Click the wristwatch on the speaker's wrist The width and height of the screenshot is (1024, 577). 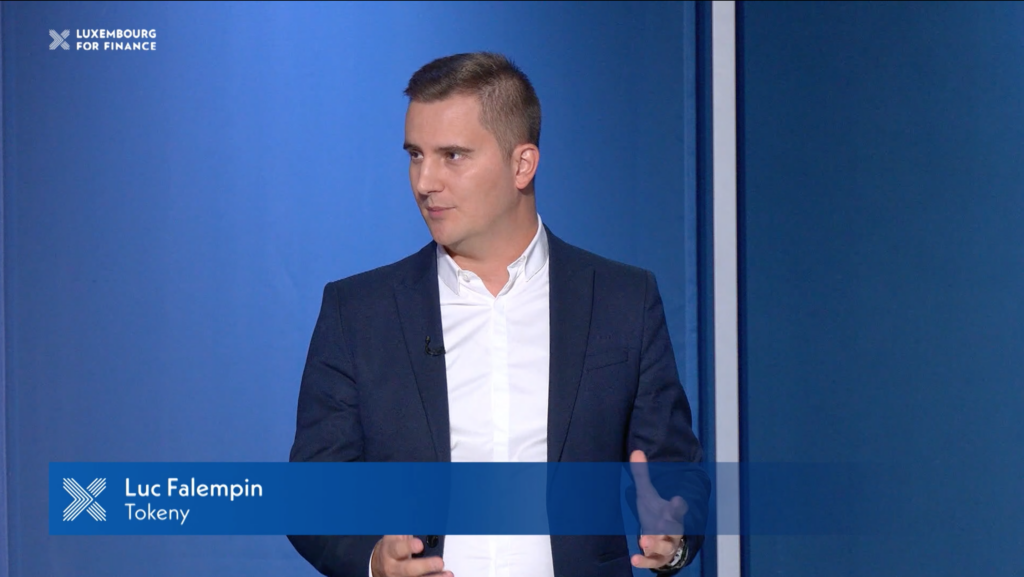(x=679, y=554)
